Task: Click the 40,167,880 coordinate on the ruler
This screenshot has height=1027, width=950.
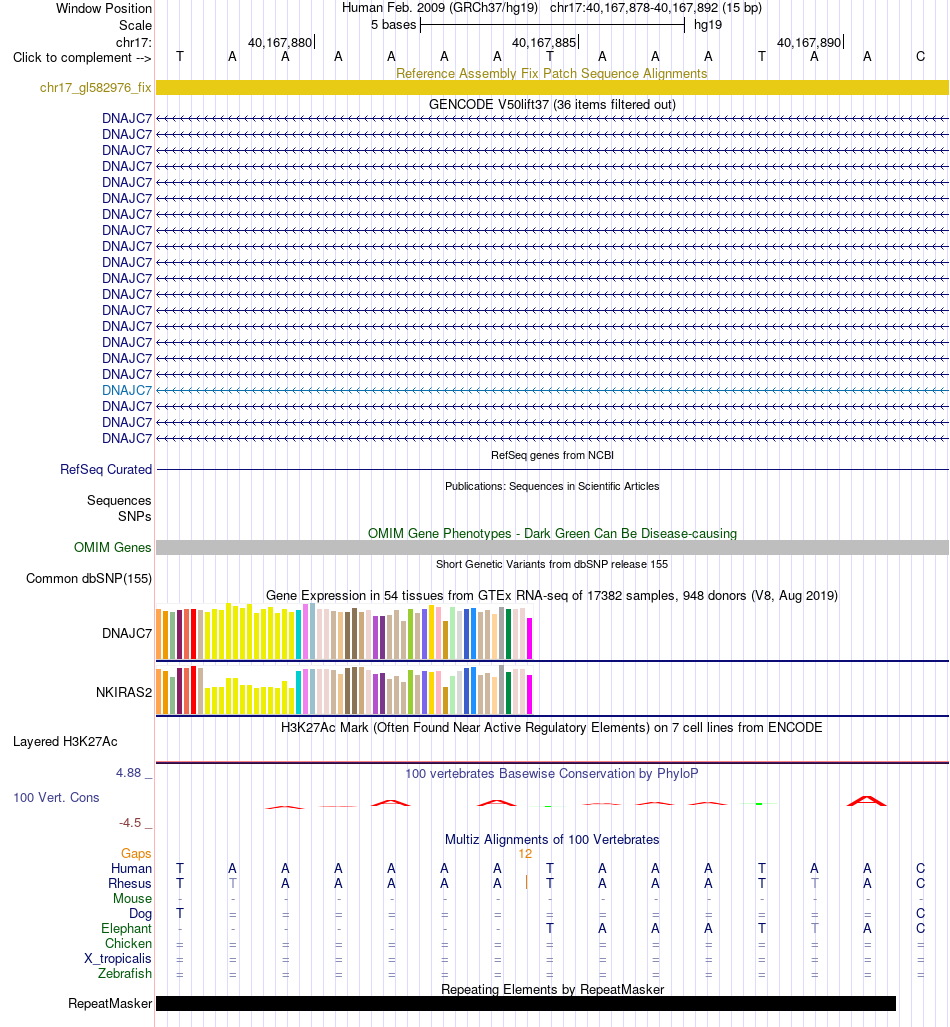Action: pyautogui.click(x=280, y=43)
